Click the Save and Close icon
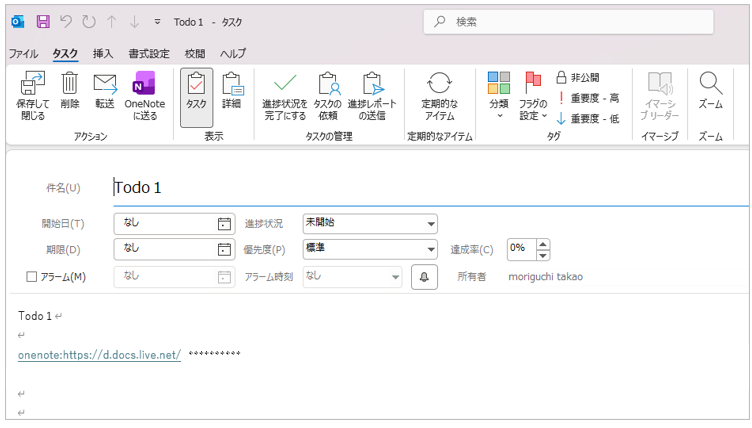 pos(32,94)
